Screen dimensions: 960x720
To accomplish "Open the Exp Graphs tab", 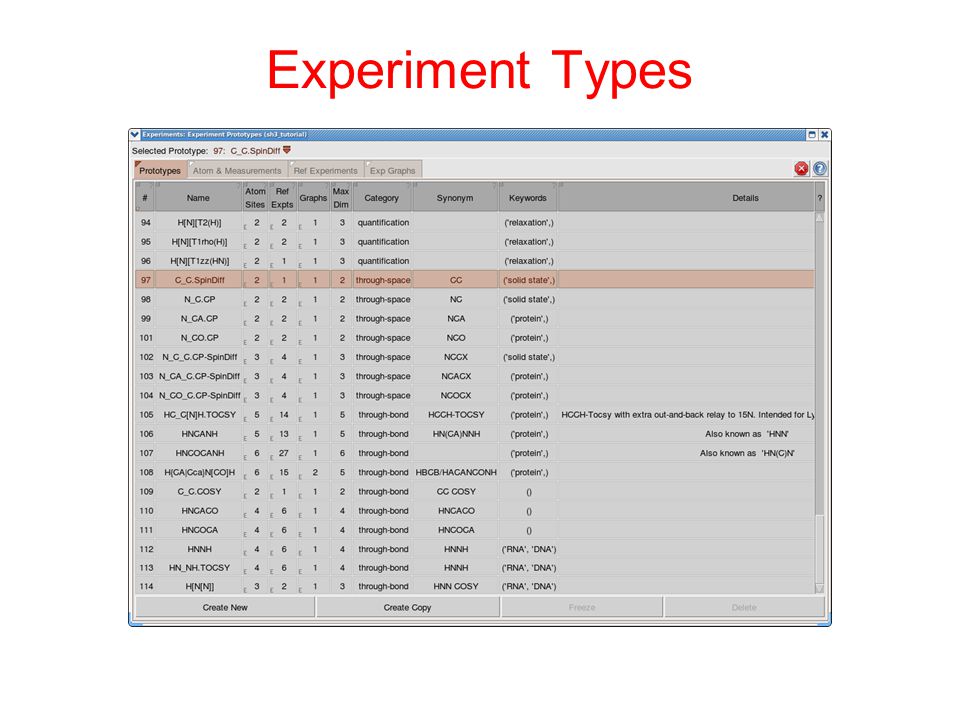I will (392, 171).
